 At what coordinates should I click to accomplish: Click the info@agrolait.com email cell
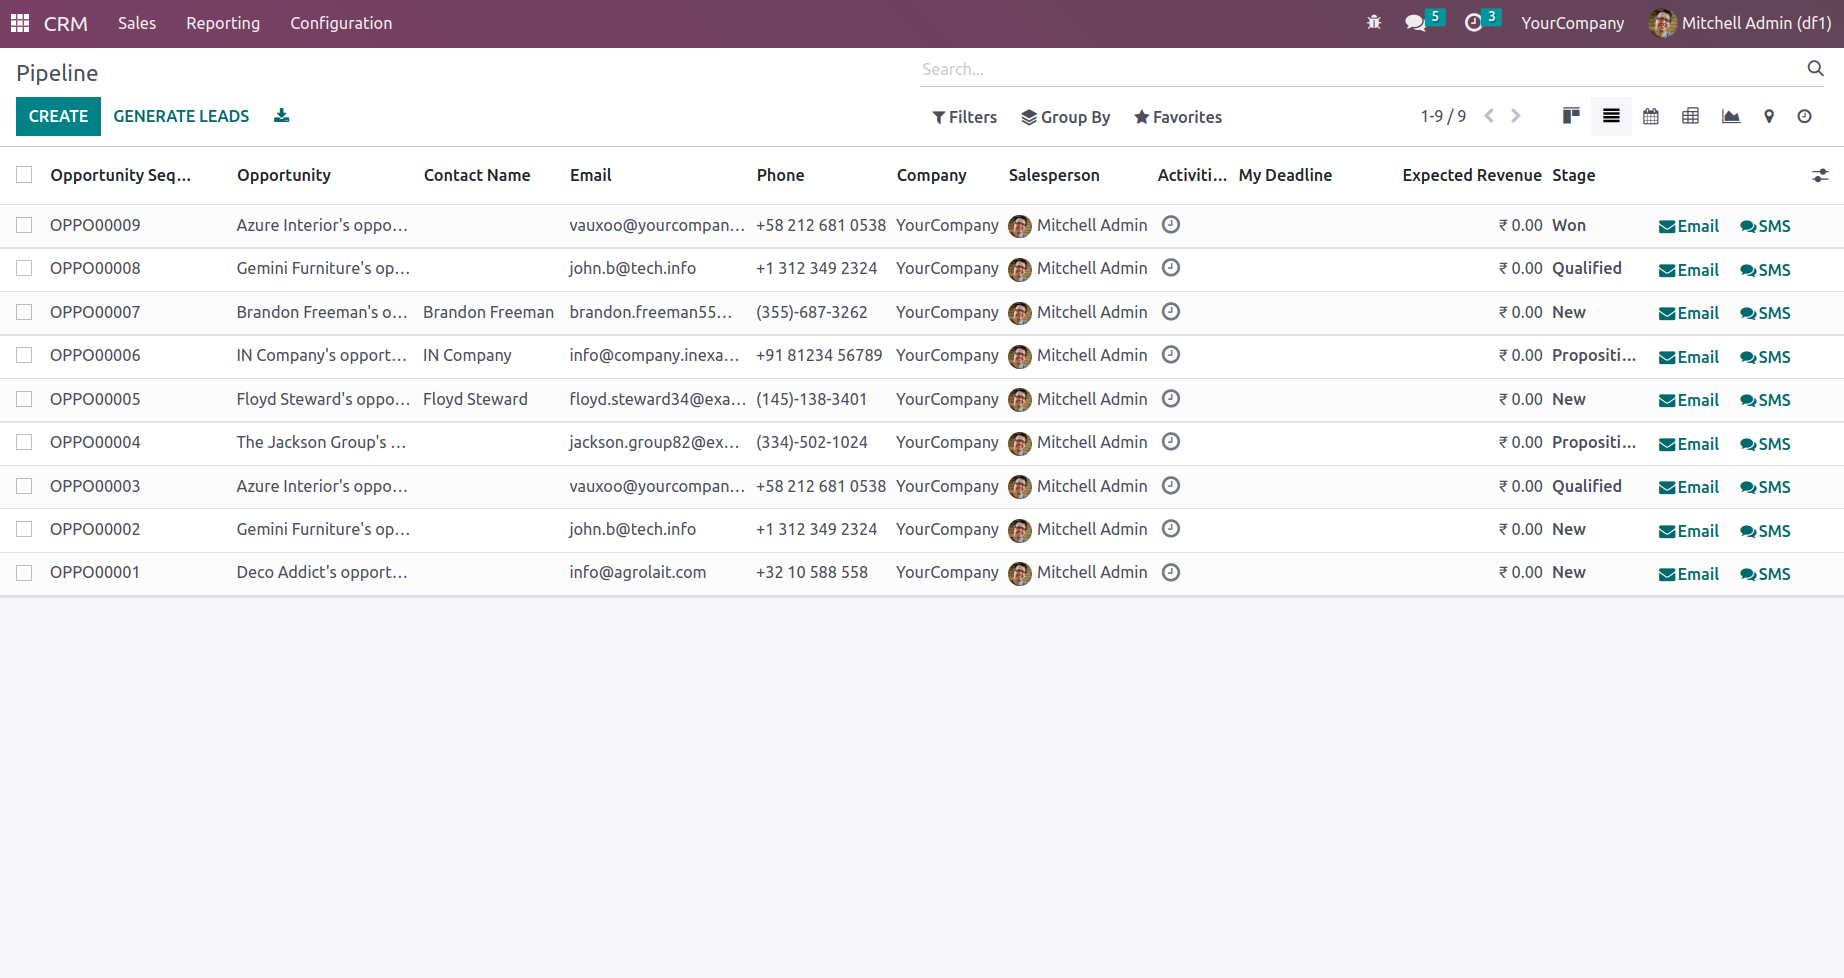(638, 572)
